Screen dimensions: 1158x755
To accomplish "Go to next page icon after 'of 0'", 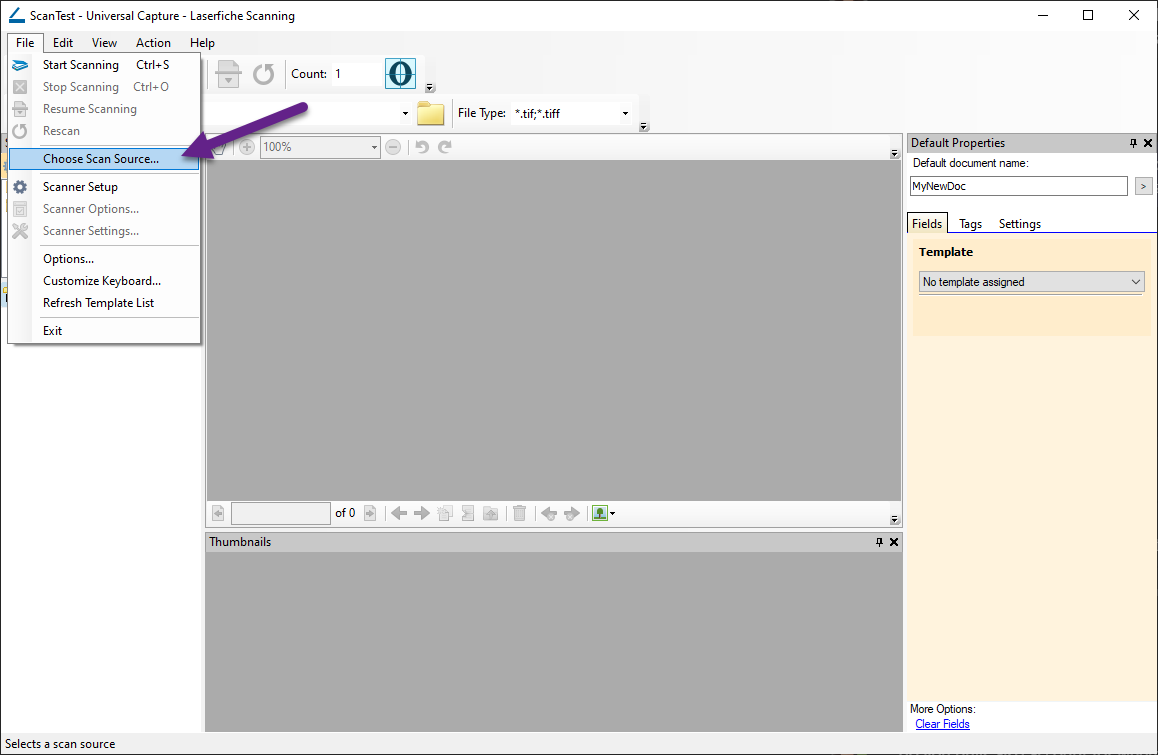I will pyautogui.click(x=370, y=513).
